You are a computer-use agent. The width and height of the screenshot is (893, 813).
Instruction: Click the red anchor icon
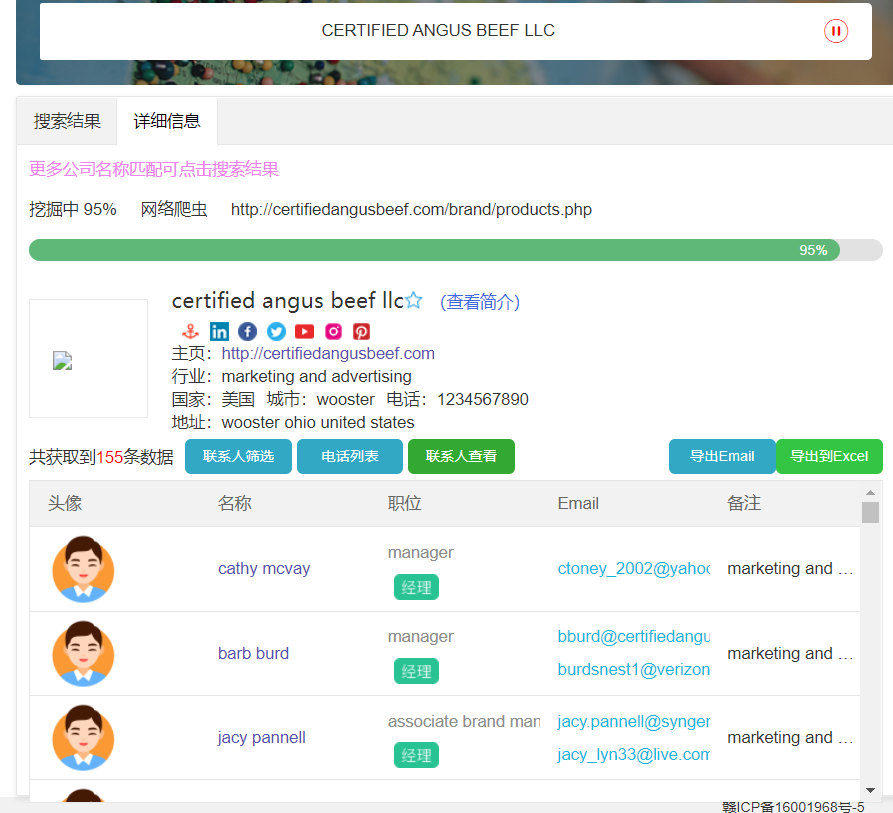pyautogui.click(x=190, y=332)
